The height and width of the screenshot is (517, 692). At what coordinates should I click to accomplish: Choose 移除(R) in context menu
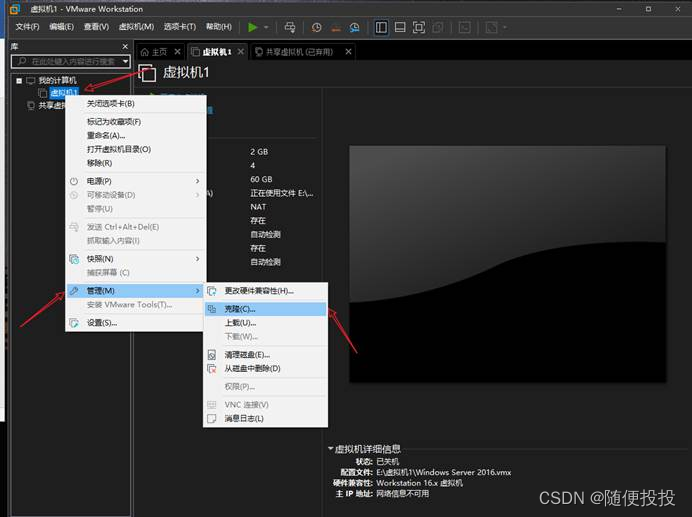tap(136, 163)
